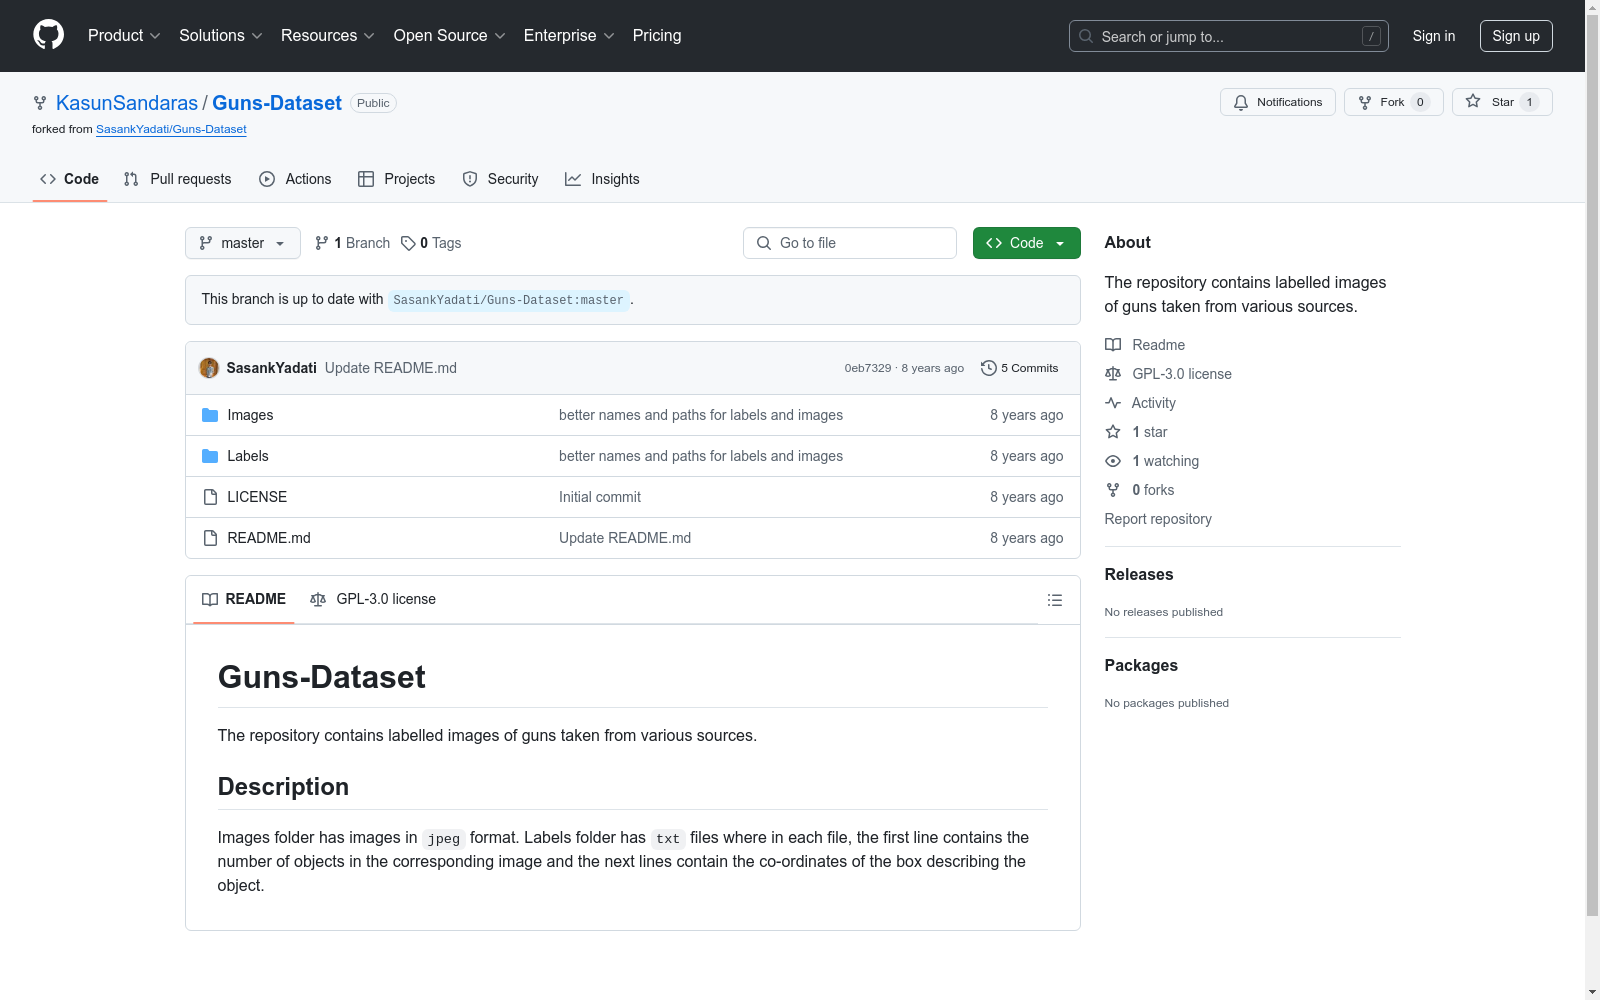Click the SasankYadati author name
The width and height of the screenshot is (1600, 1000).
[x=272, y=368]
